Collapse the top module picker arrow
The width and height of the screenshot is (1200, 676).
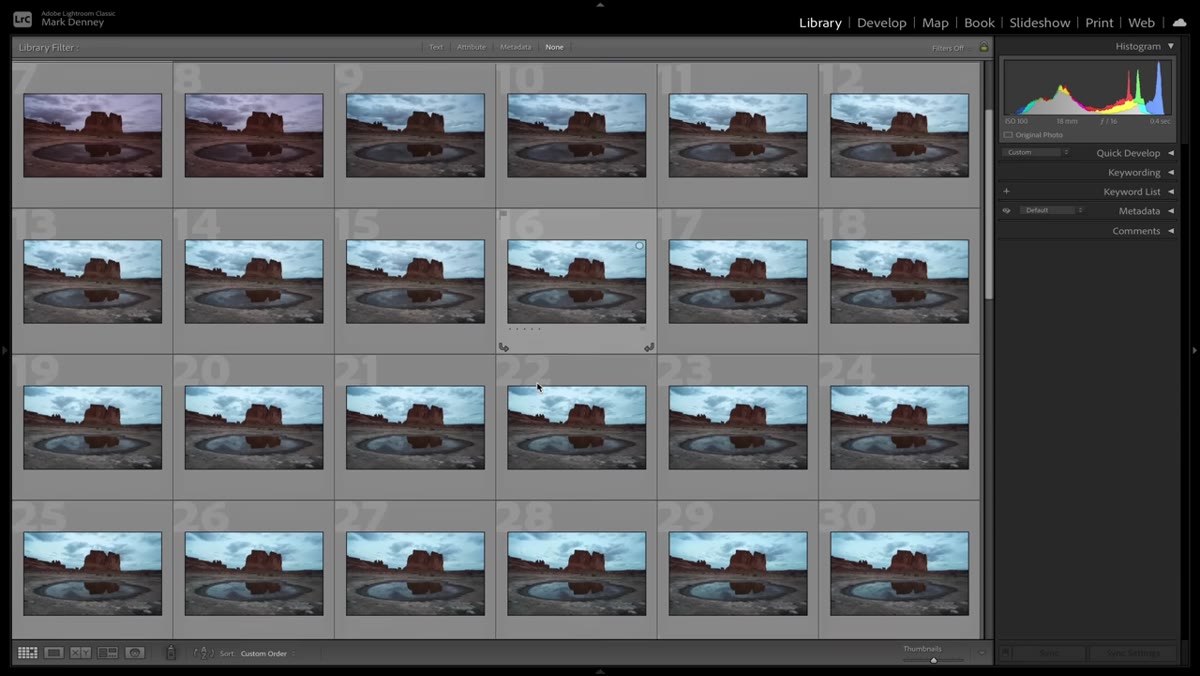pos(600,4)
